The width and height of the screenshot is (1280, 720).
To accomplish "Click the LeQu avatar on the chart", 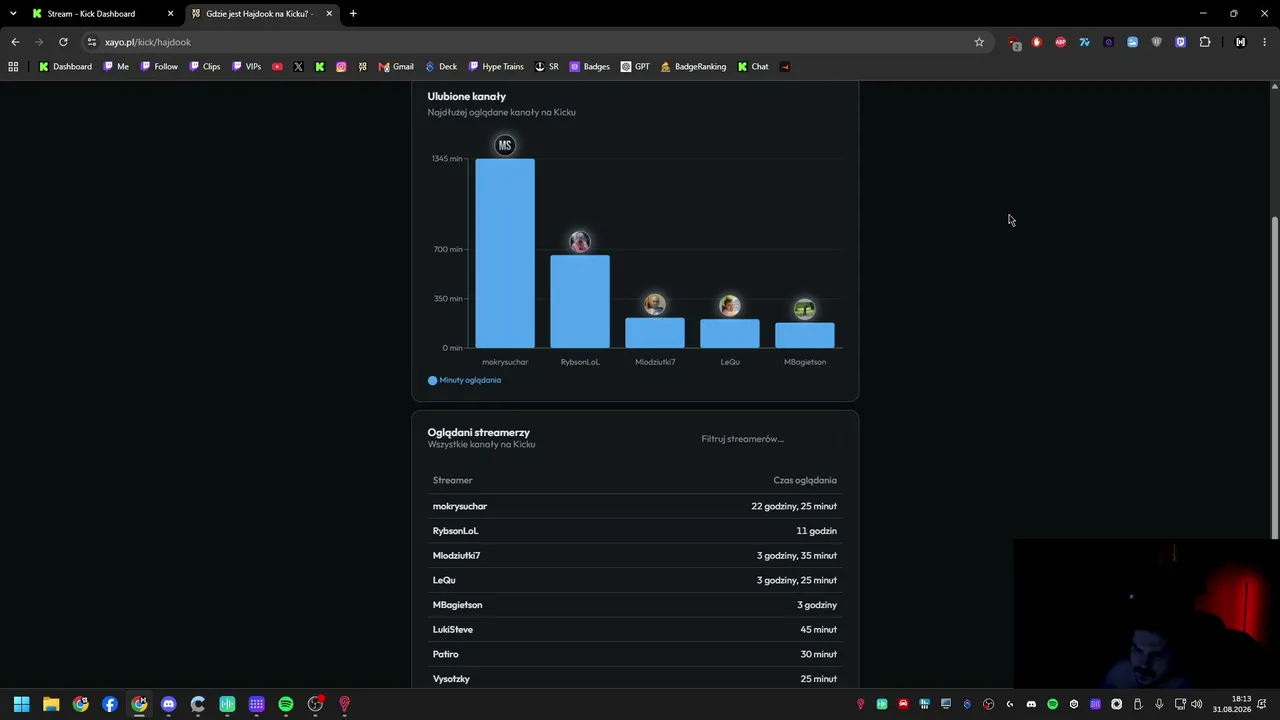I will tap(730, 306).
